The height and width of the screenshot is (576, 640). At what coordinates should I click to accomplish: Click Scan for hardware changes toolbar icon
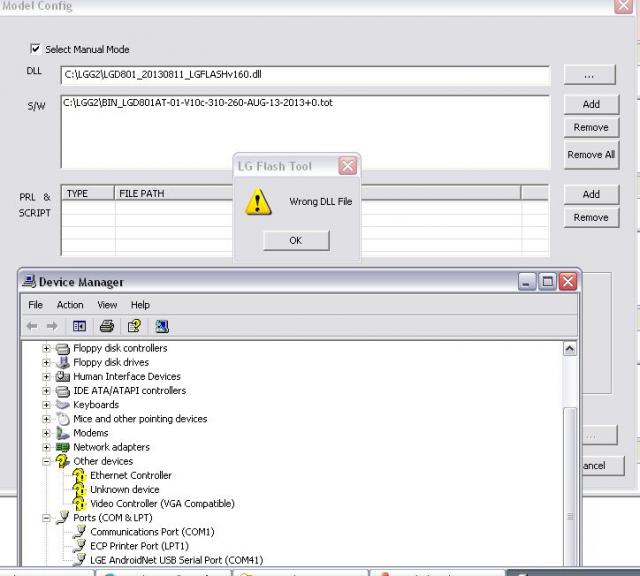click(163, 326)
